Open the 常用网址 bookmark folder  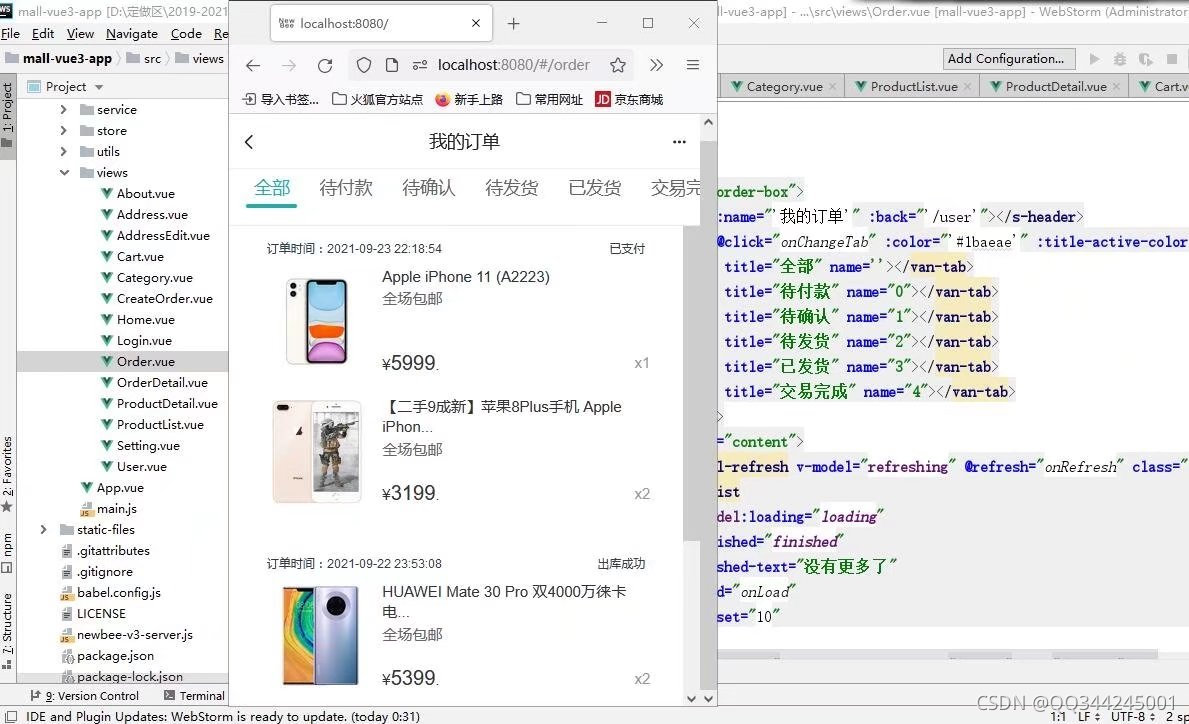[550, 99]
